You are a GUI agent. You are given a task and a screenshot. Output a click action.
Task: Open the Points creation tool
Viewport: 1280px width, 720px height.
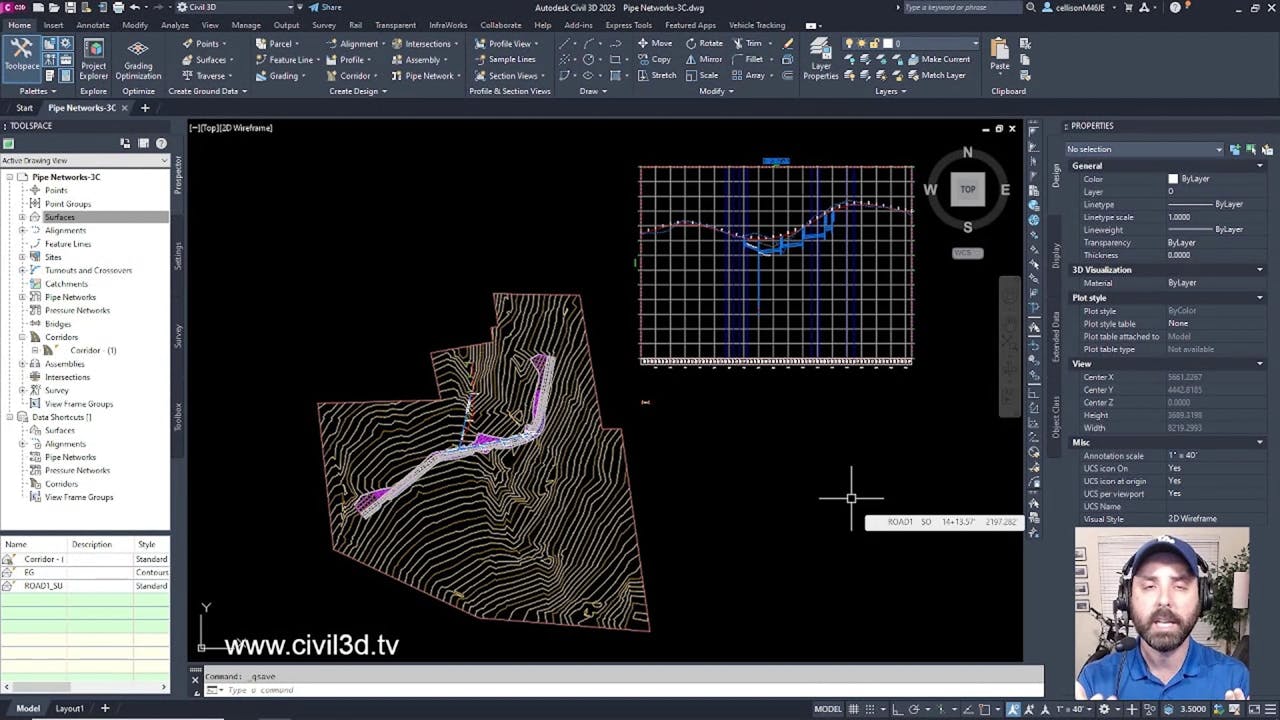tap(205, 43)
